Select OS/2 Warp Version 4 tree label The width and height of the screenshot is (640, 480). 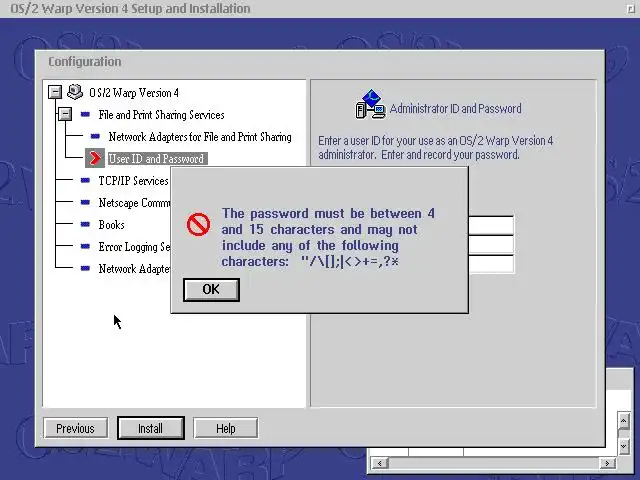tap(134, 93)
